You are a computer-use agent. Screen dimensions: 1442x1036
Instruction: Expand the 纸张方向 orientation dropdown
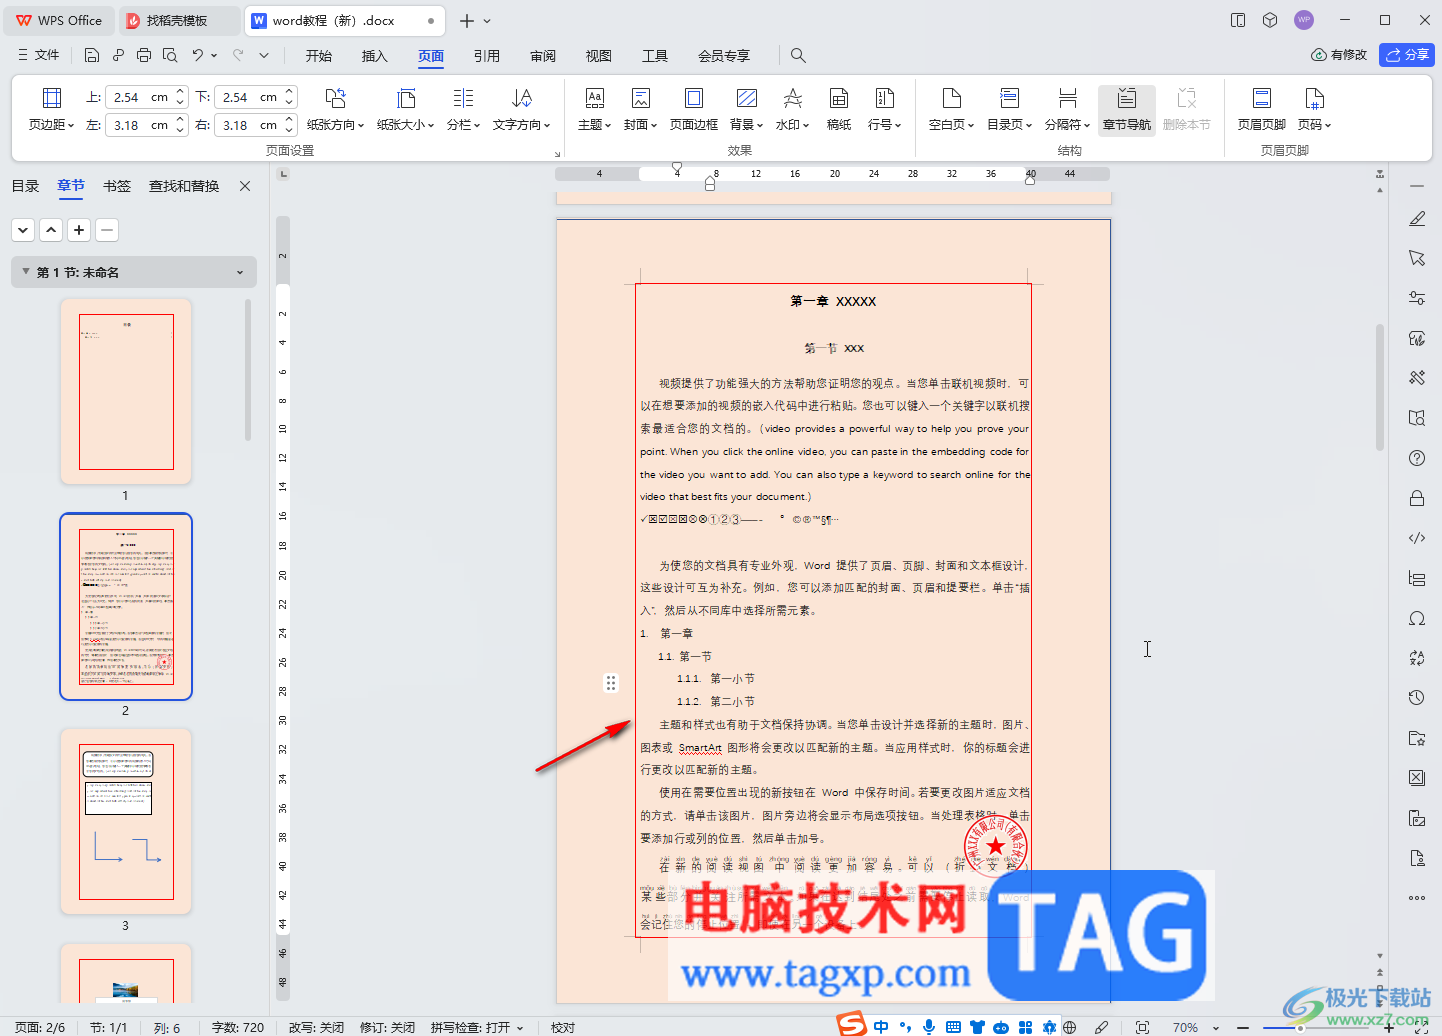click(335, 109)
